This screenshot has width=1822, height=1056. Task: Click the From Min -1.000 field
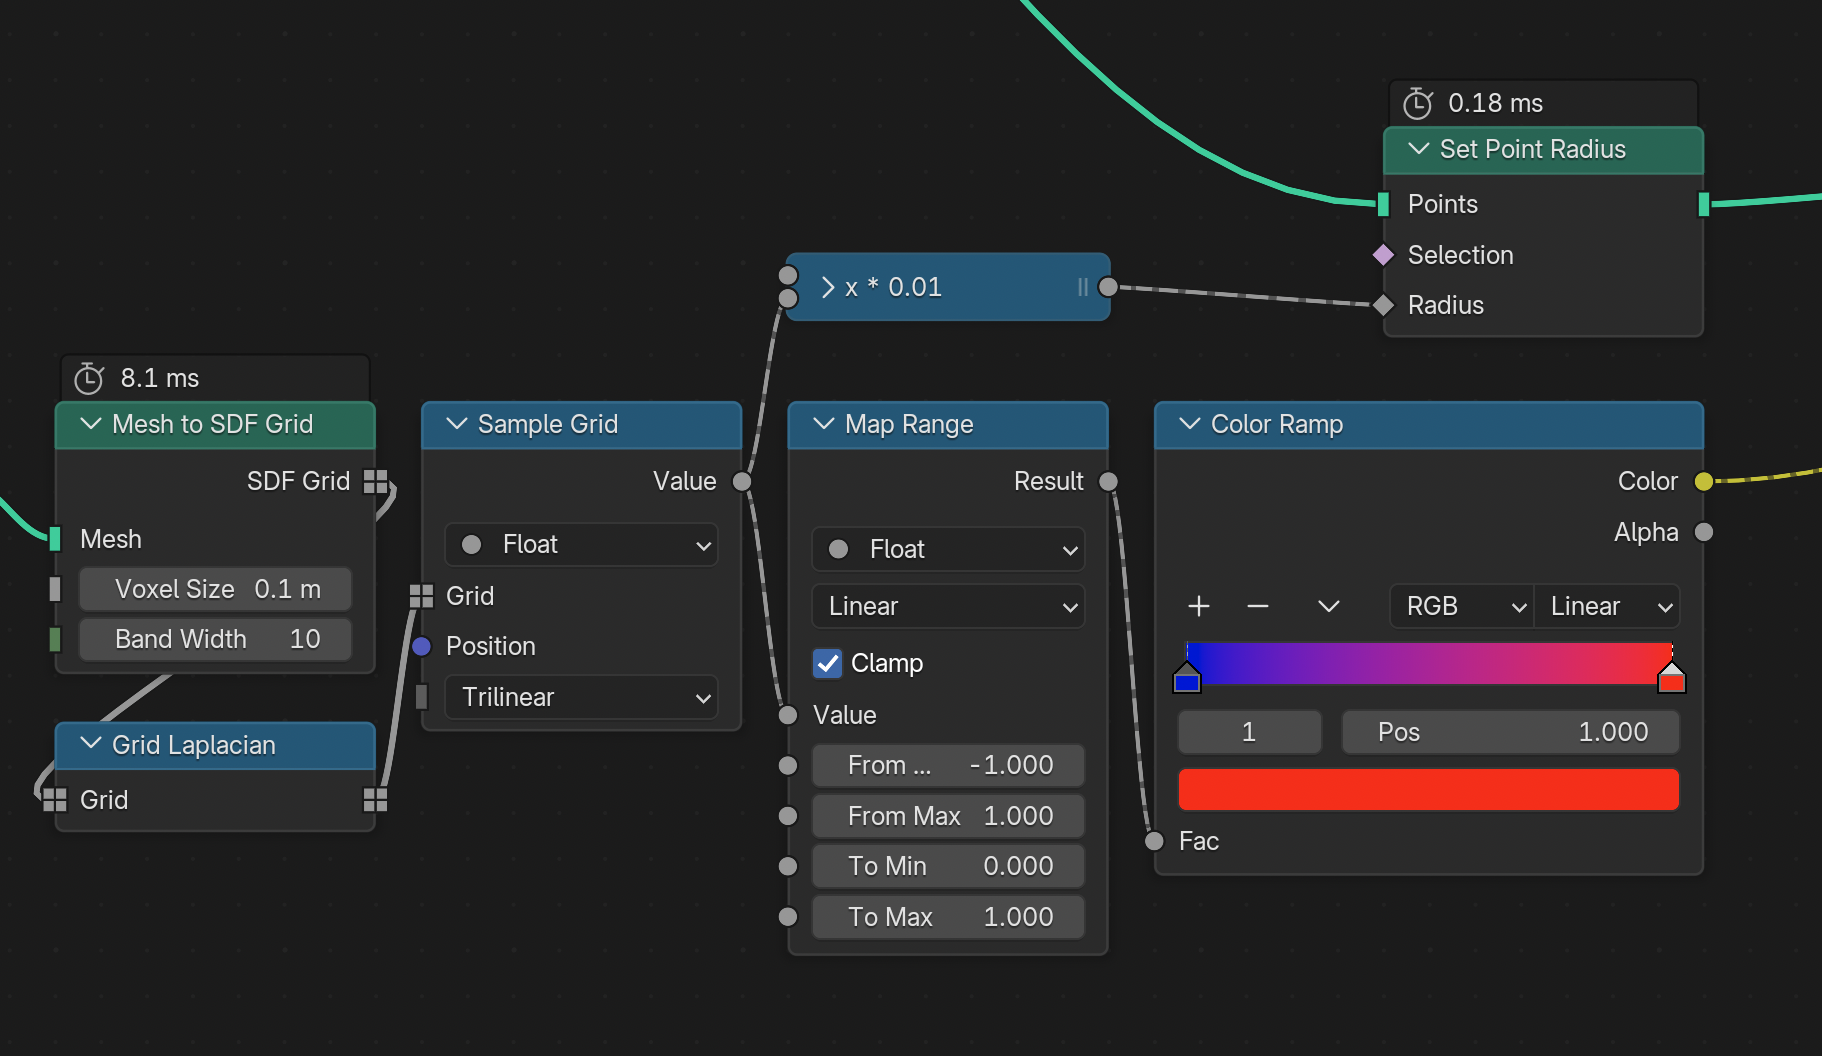pyautogui.click(x=948, y=765)
